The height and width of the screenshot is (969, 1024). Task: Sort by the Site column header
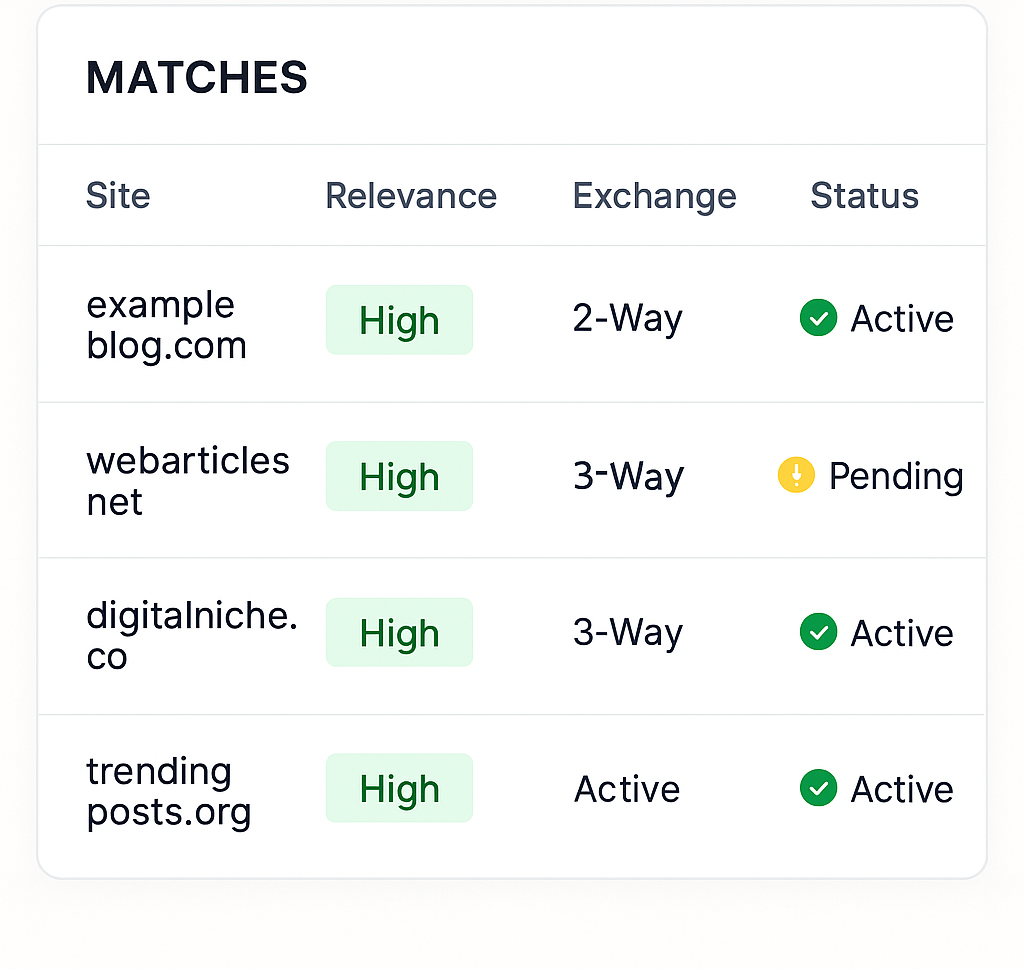pyautogui.click(x=118, y=196)
